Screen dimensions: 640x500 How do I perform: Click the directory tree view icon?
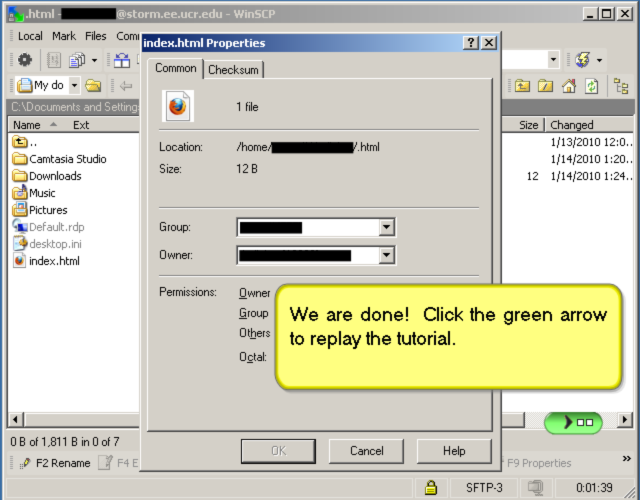621,86
